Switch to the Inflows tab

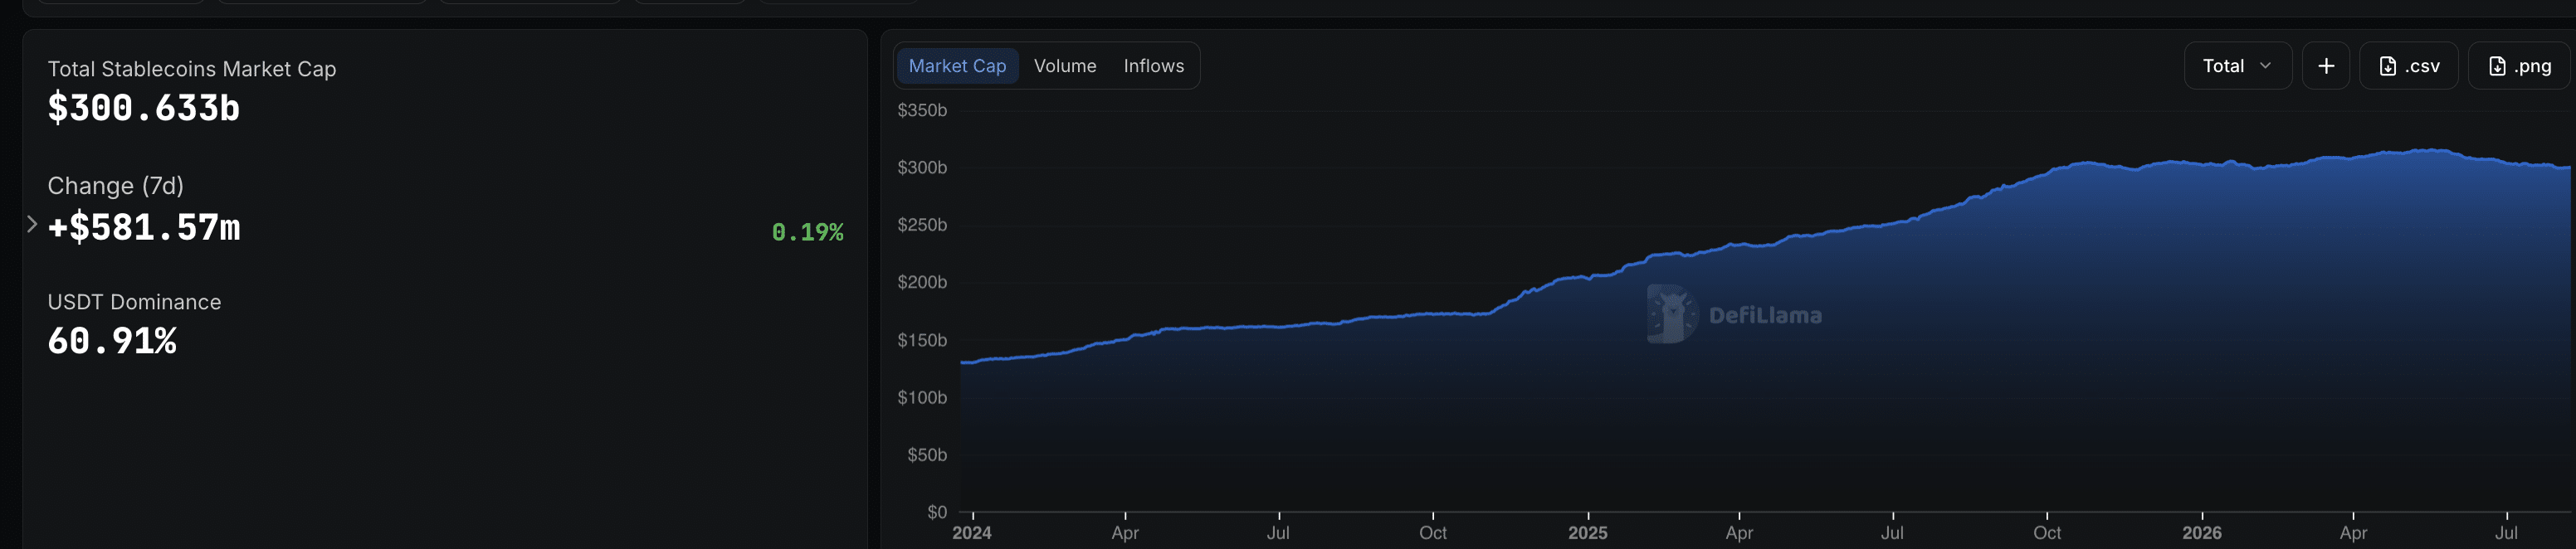click(1153, 66)
